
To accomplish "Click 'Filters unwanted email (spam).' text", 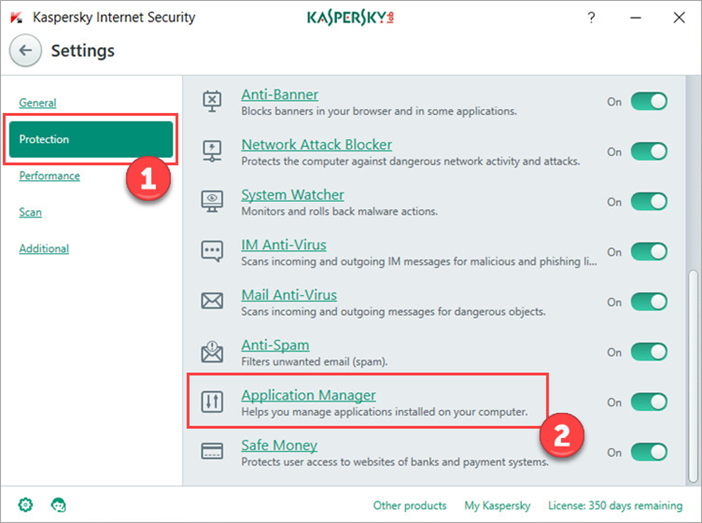I will [314, 361].
